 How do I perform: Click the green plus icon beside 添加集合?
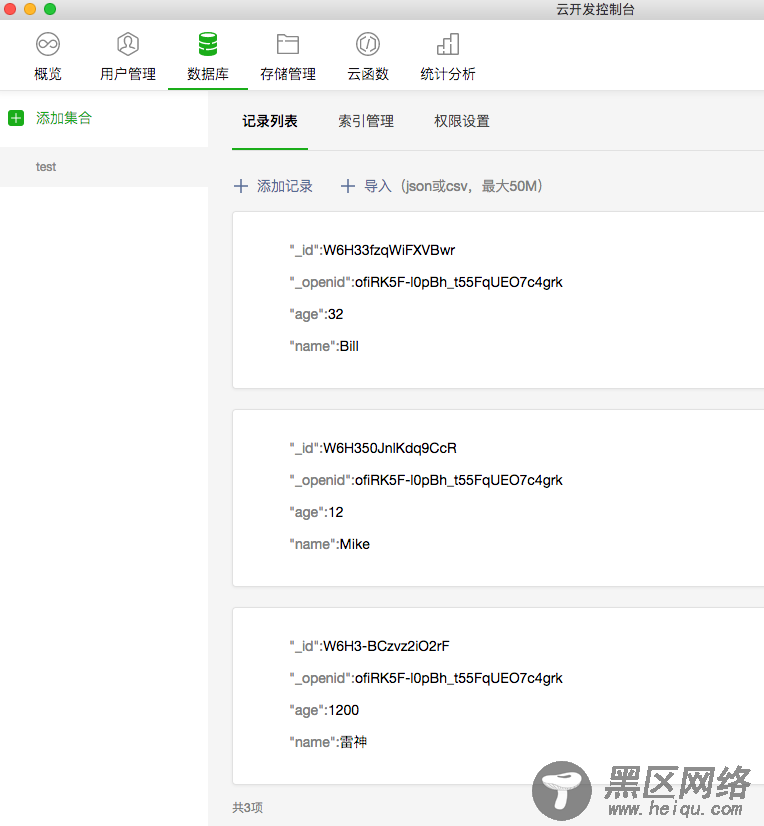point(16,118)
